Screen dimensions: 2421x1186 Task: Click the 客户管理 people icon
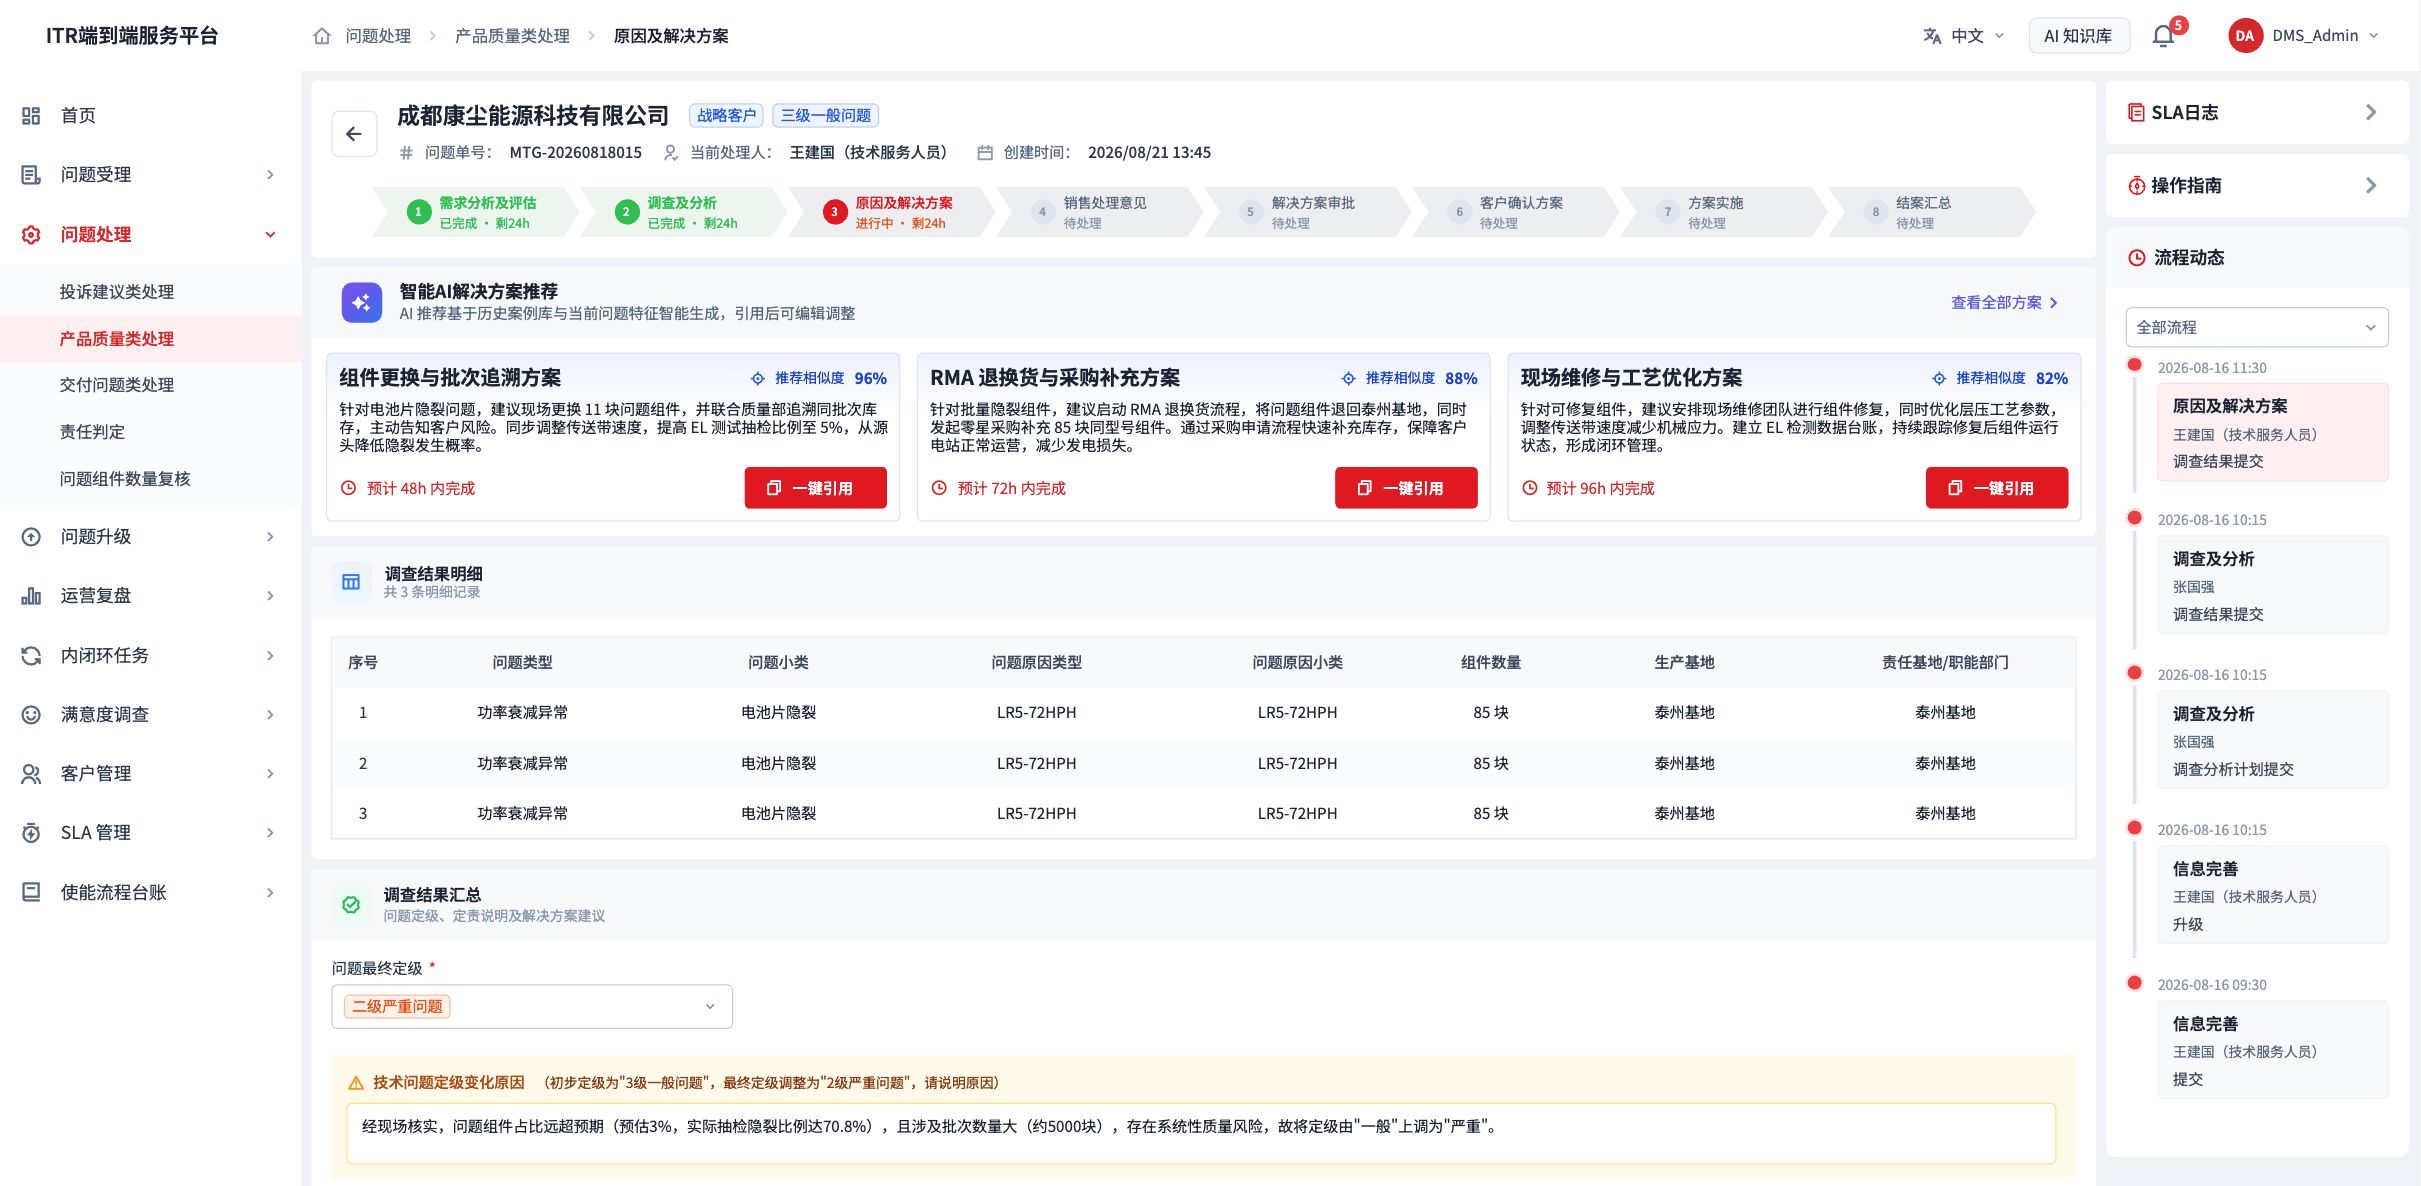[31, 774]
